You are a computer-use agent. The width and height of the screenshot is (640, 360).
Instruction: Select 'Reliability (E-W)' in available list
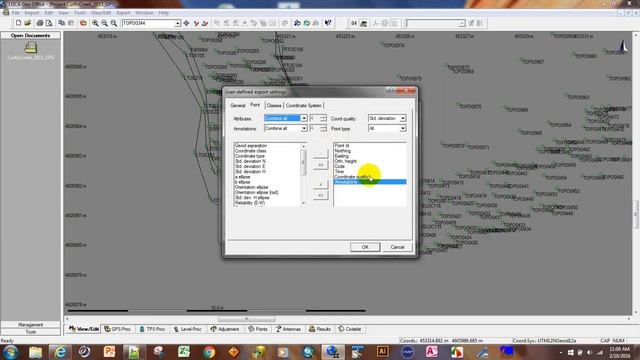pos(250,203)
